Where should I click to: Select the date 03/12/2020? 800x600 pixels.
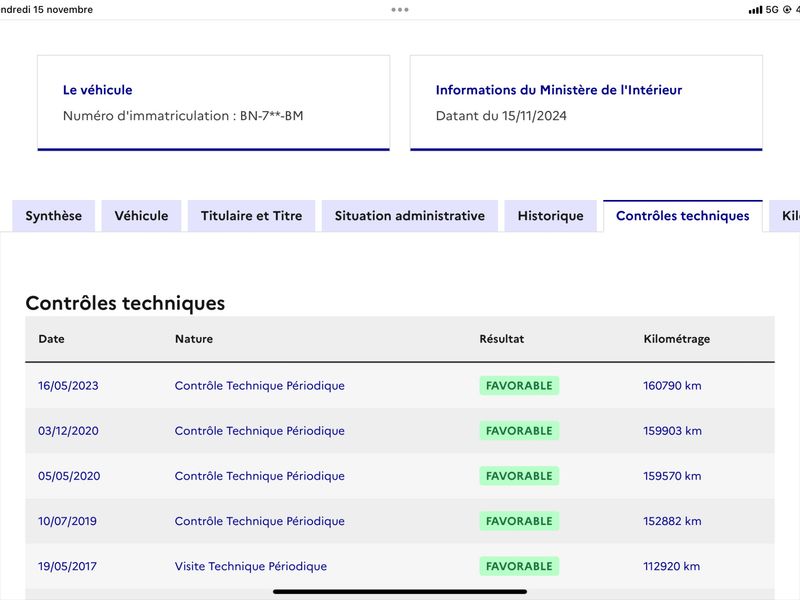[x=68, y=431]
